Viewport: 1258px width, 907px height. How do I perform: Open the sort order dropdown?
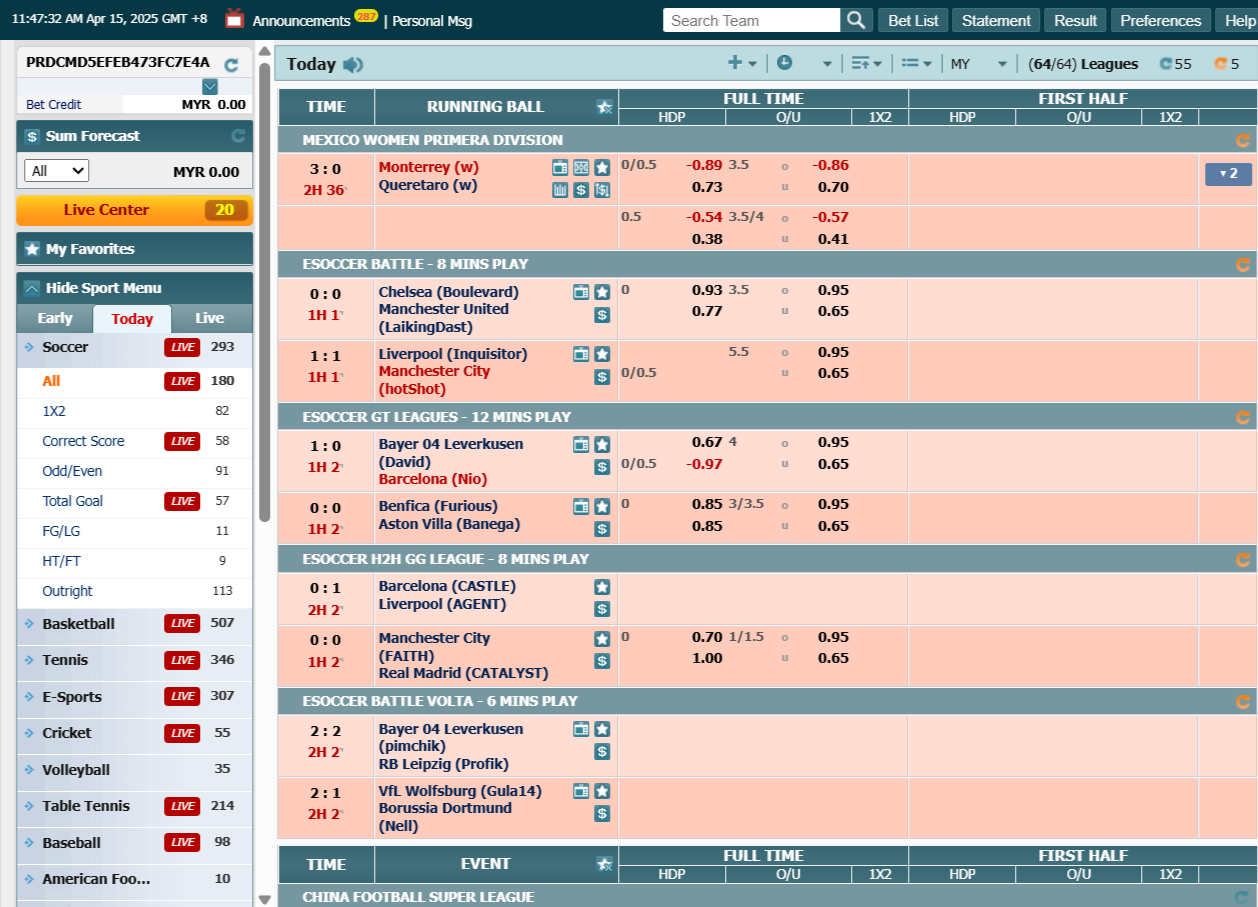[x=866, y=63]
